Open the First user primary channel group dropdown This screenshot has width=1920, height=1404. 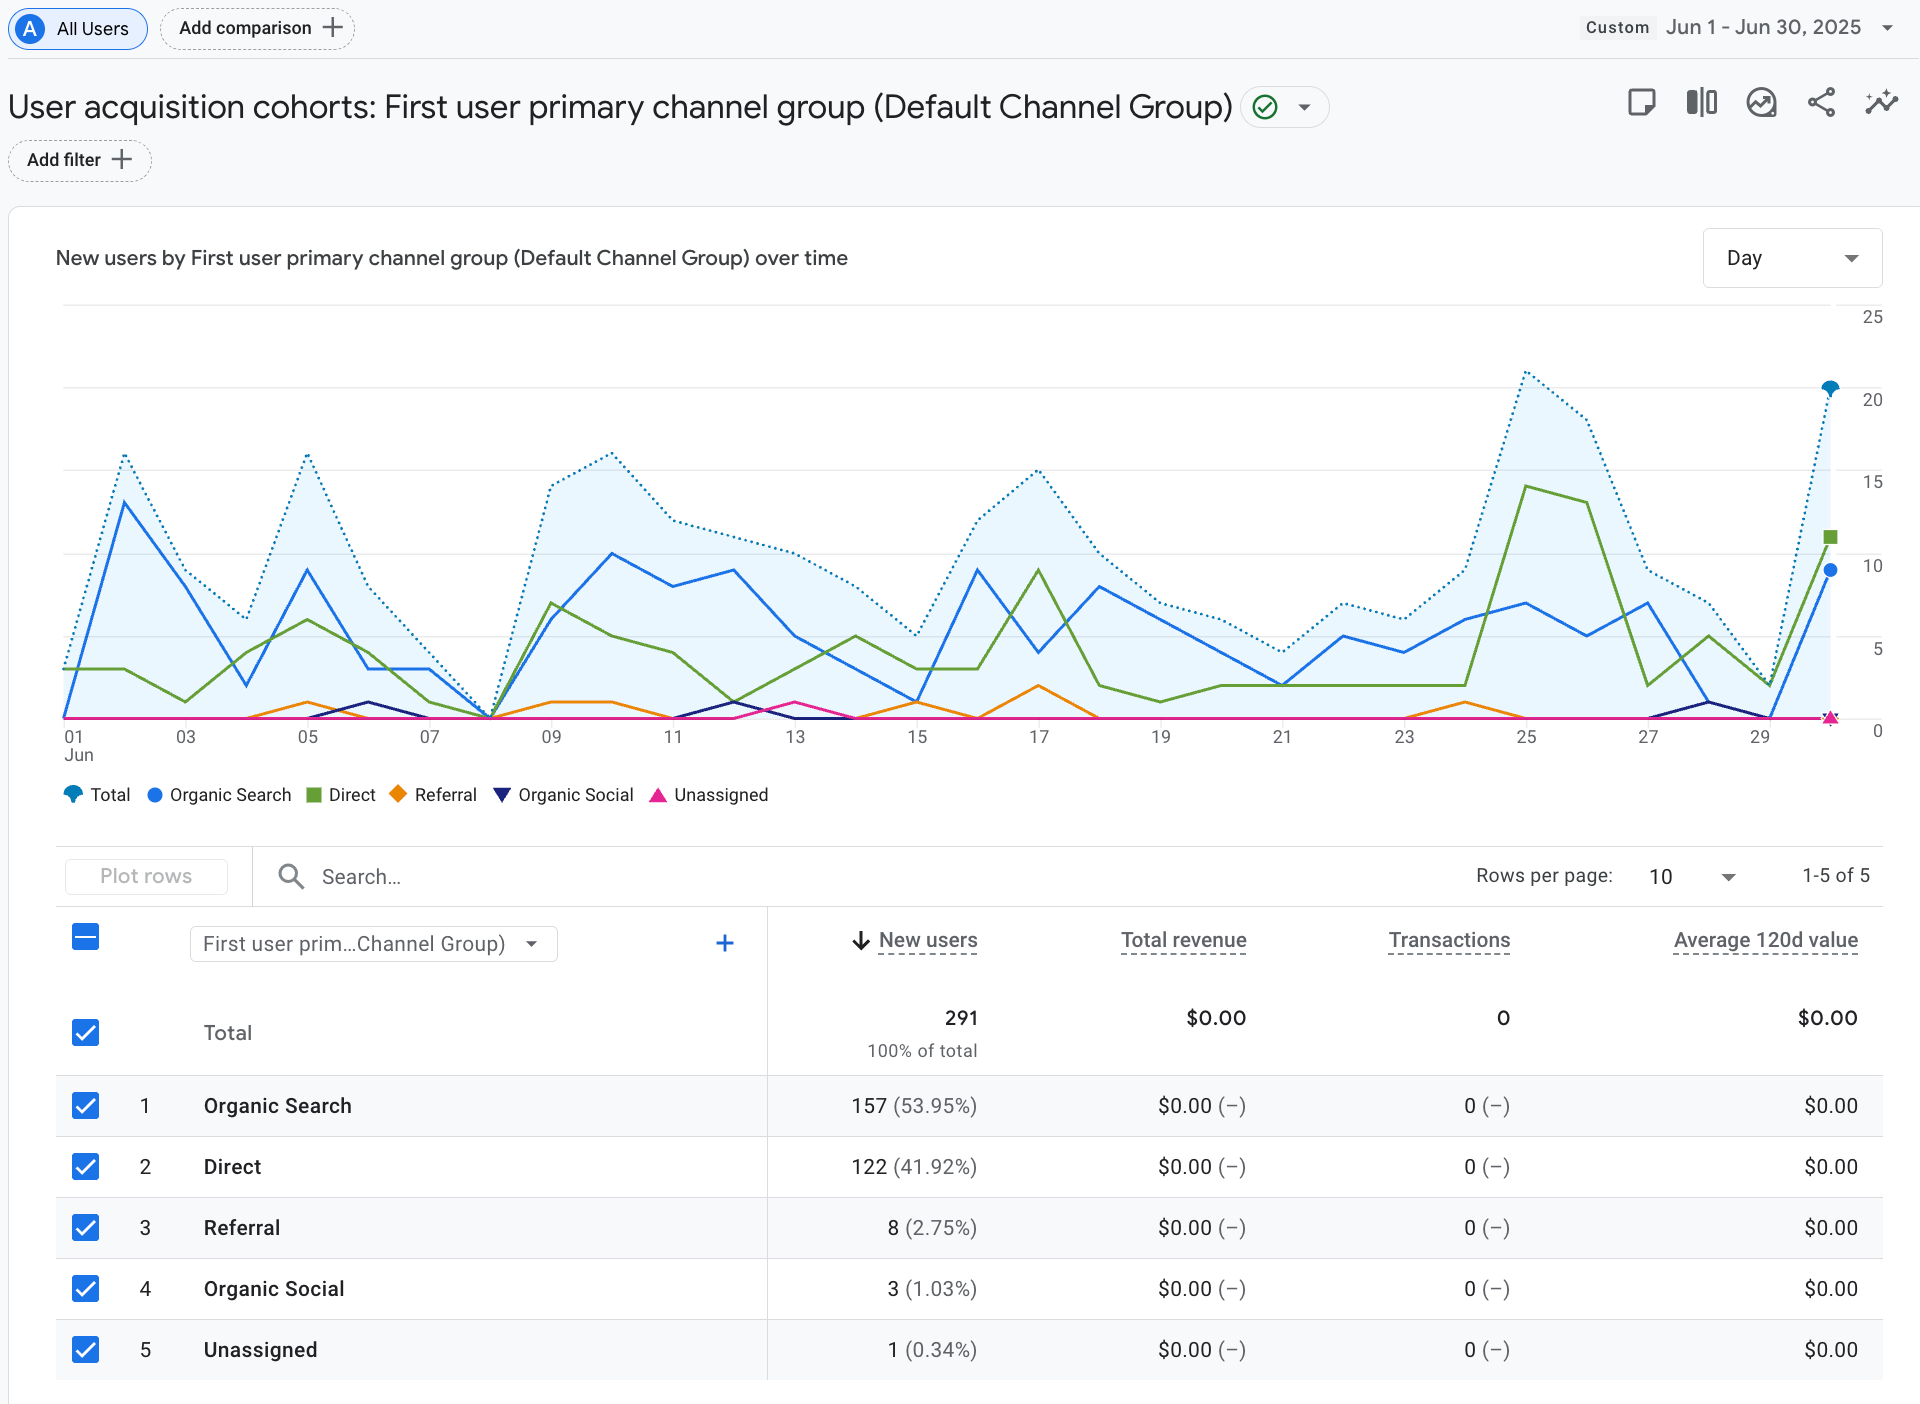tap(373, 944)
